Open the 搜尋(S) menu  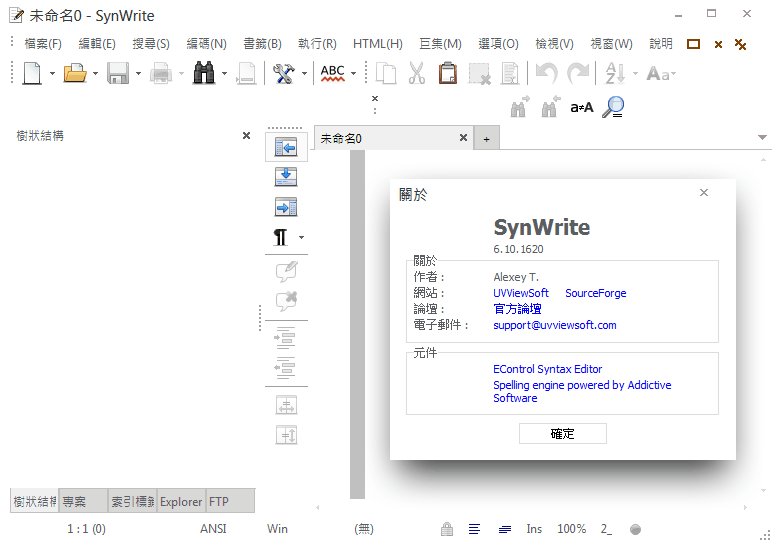151,44
